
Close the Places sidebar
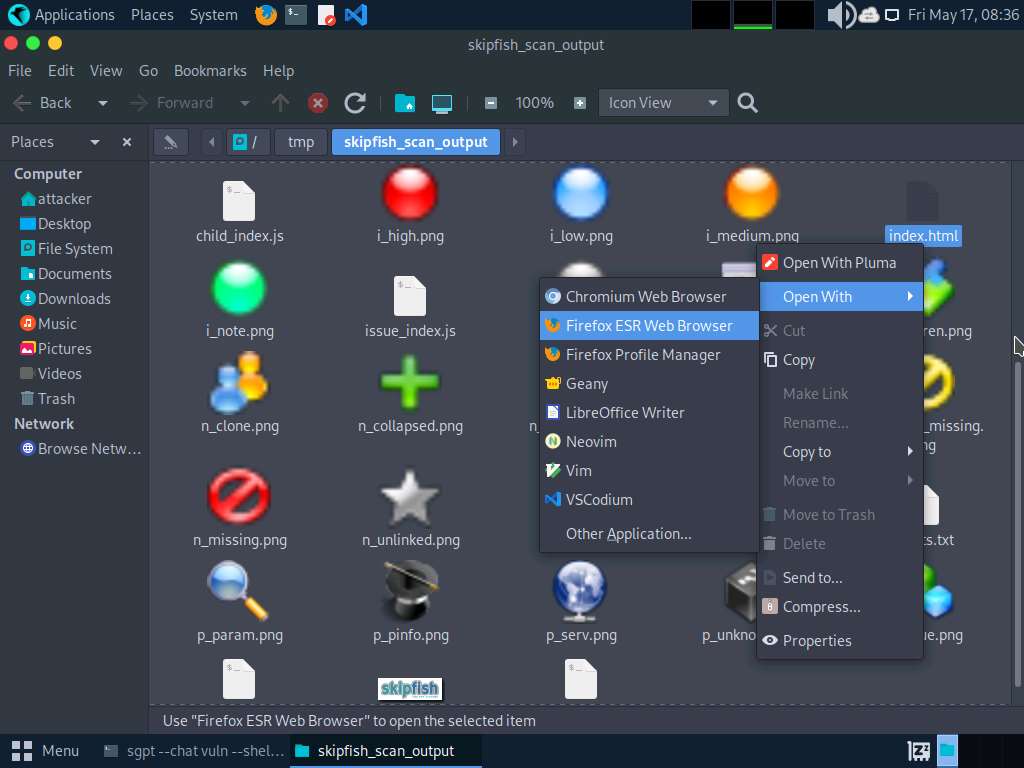pyautogui.click(x=127, y=142)
